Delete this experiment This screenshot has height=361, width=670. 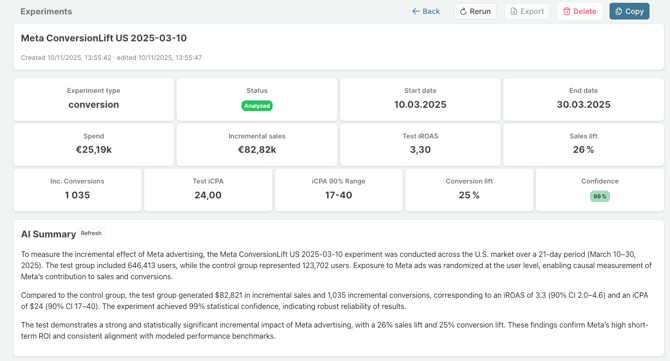click(579, 12)
